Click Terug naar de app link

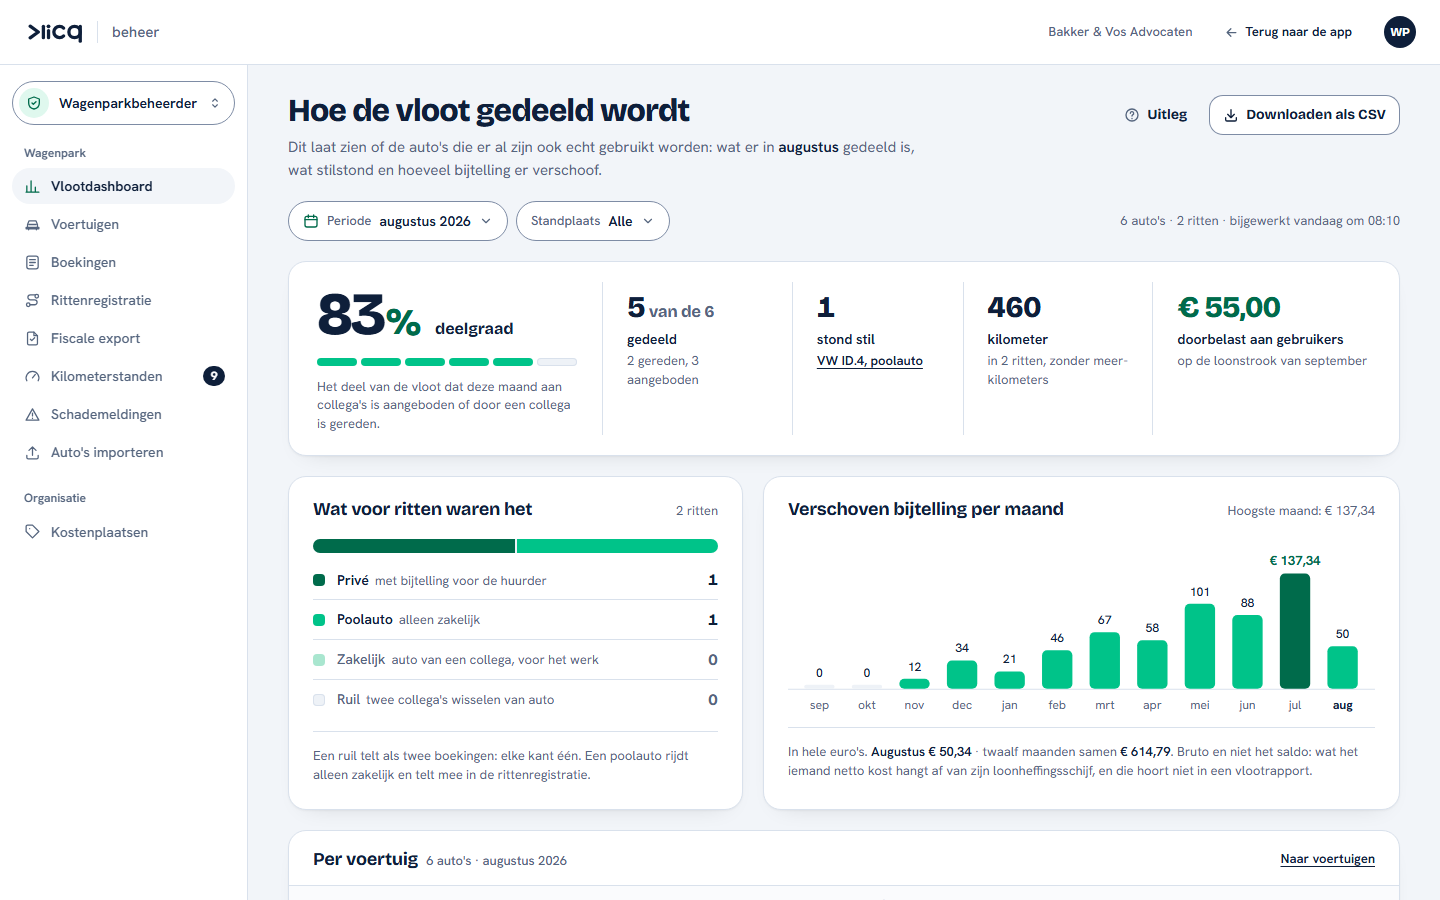click(x=1288, y=32)
